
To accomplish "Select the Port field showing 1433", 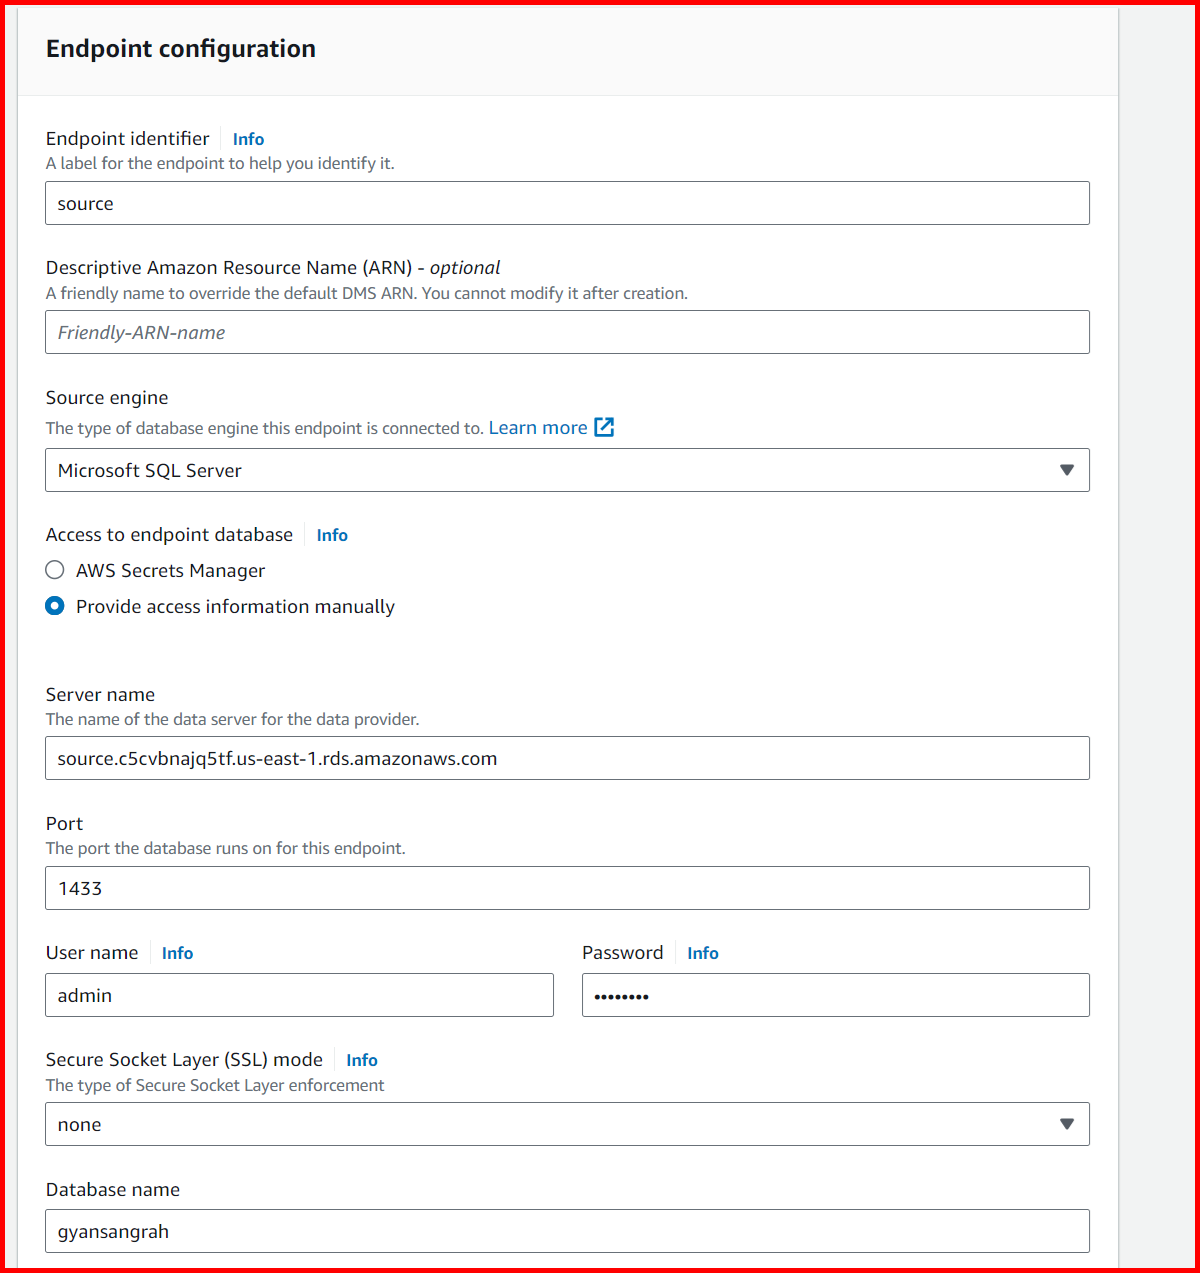I will (567, 888).
